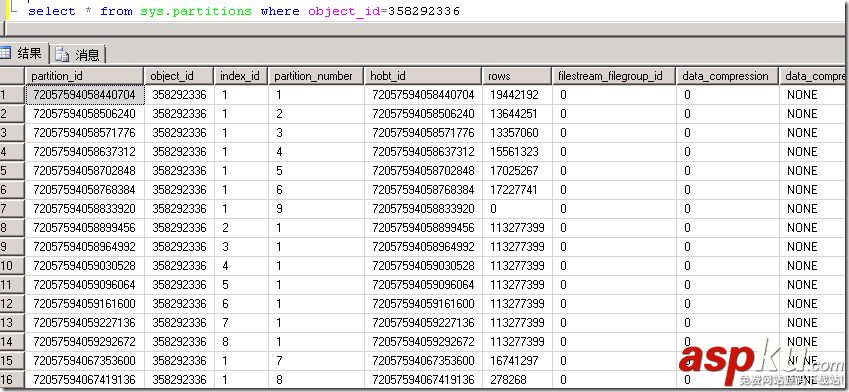Click partition_id cell 72057594058702848

pyautogui.click(x=84, y=171)
